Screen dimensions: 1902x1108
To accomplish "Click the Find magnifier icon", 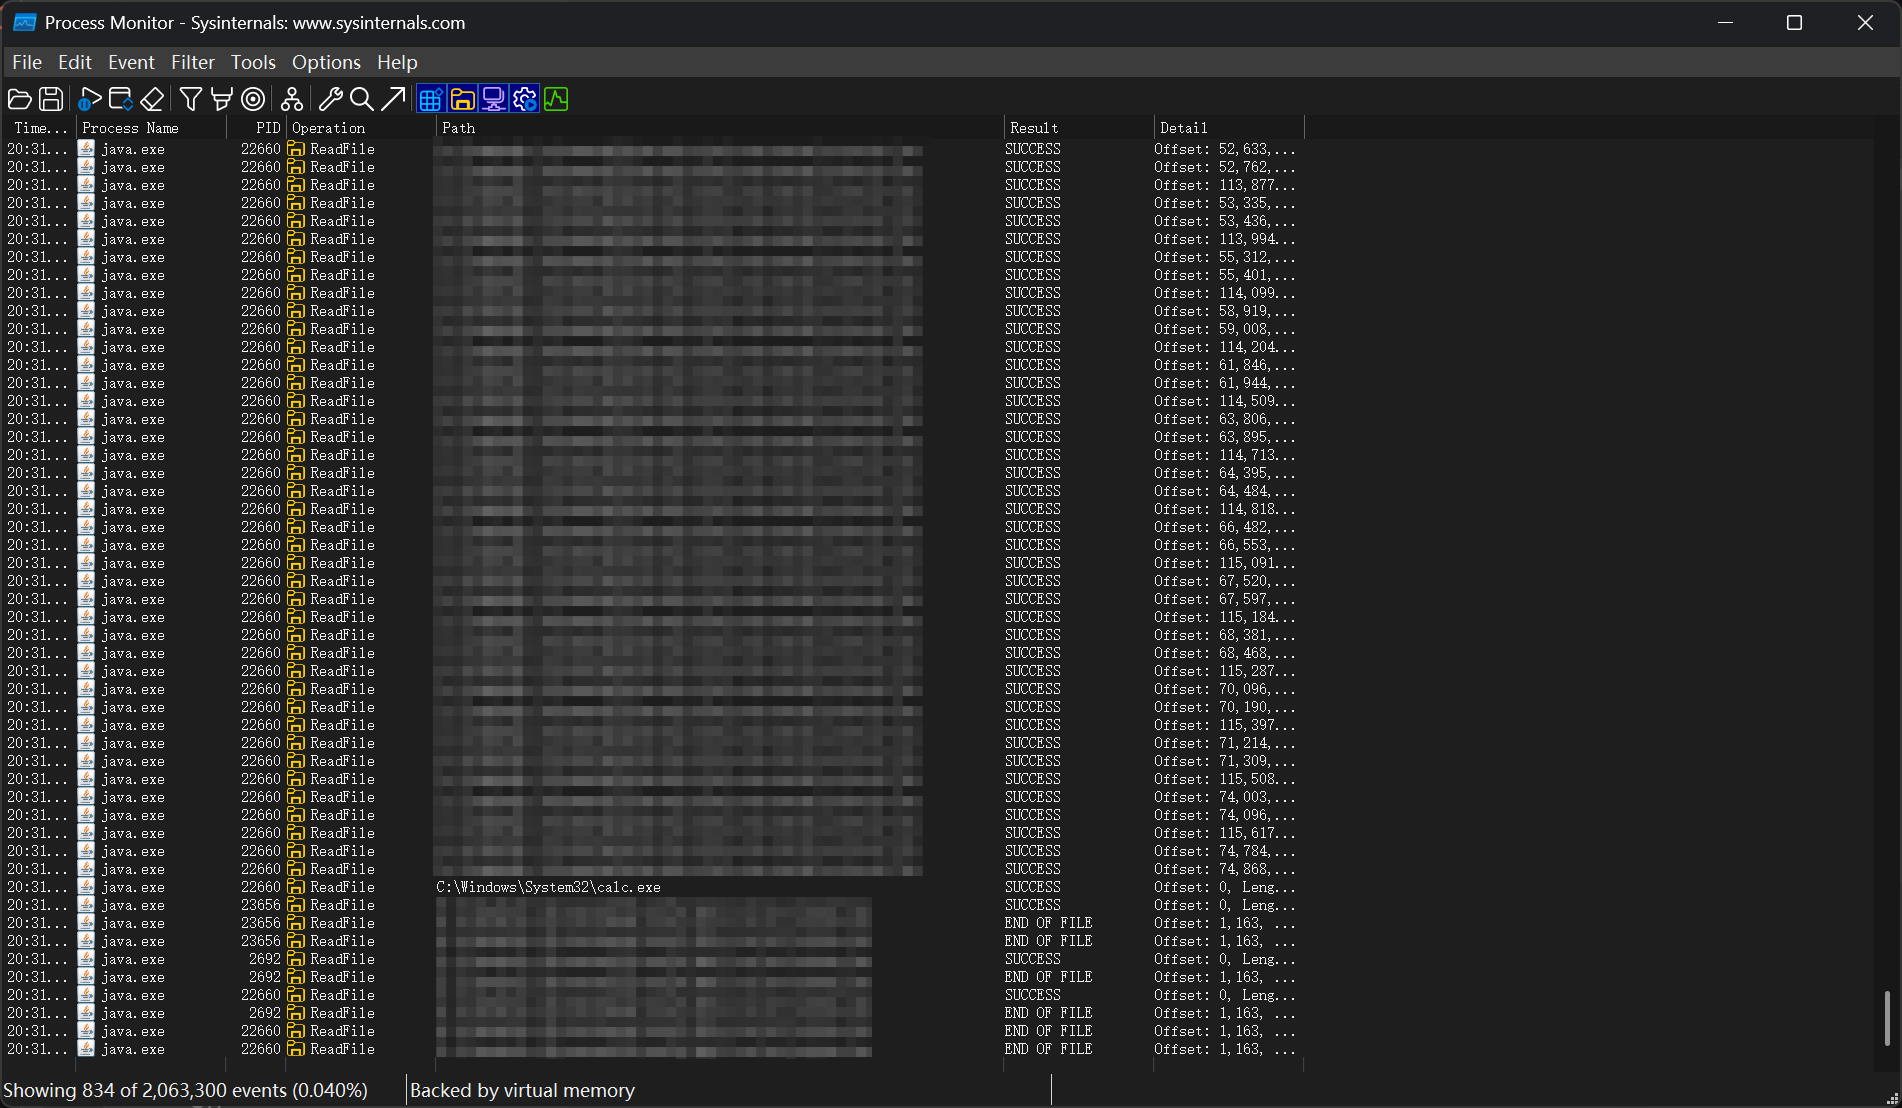I will coord(362,99).
